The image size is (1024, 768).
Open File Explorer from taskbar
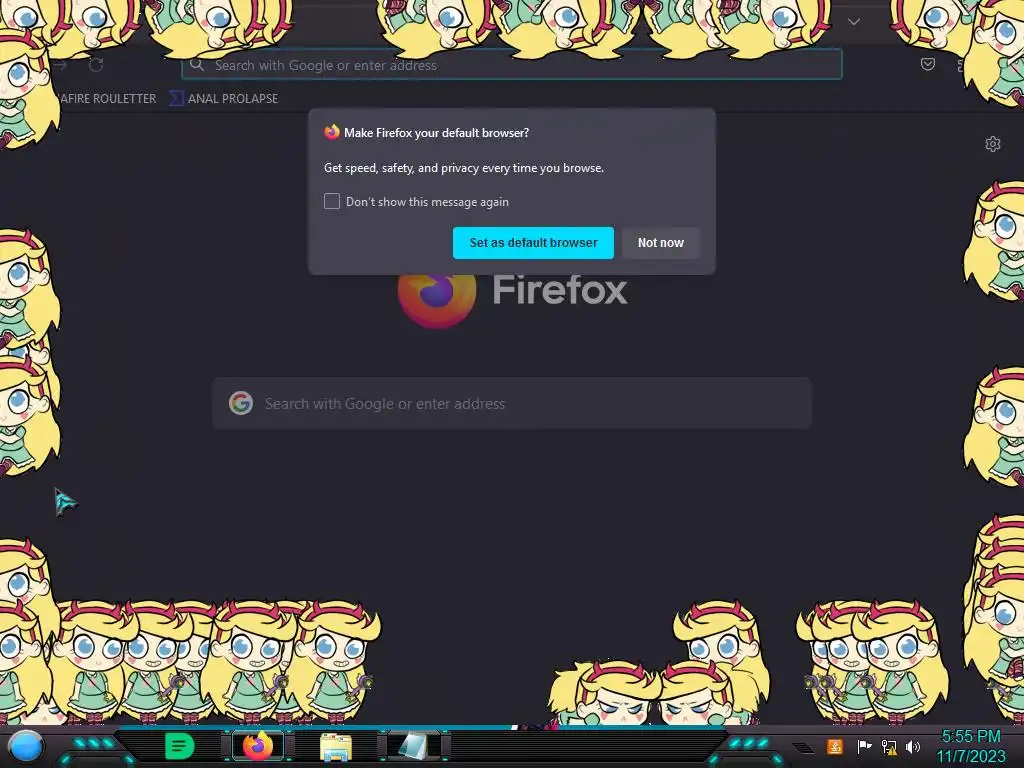(336, 746)
